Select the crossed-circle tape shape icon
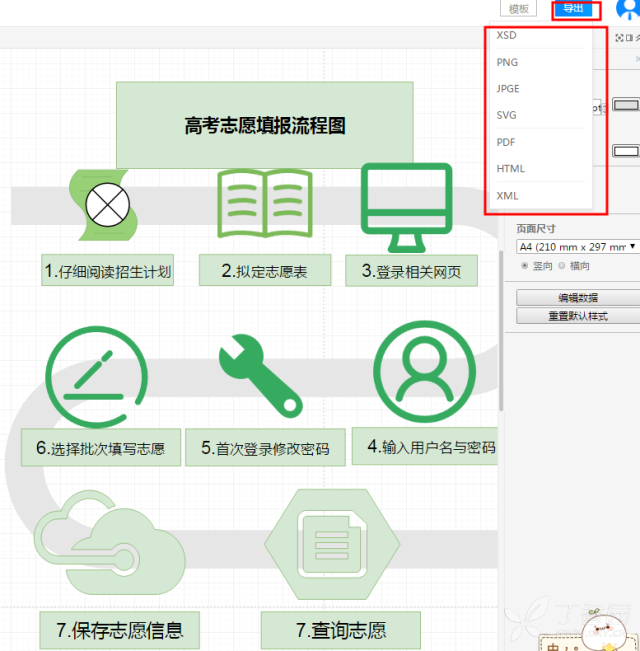The image size is (640, 651). click(104, 205)
